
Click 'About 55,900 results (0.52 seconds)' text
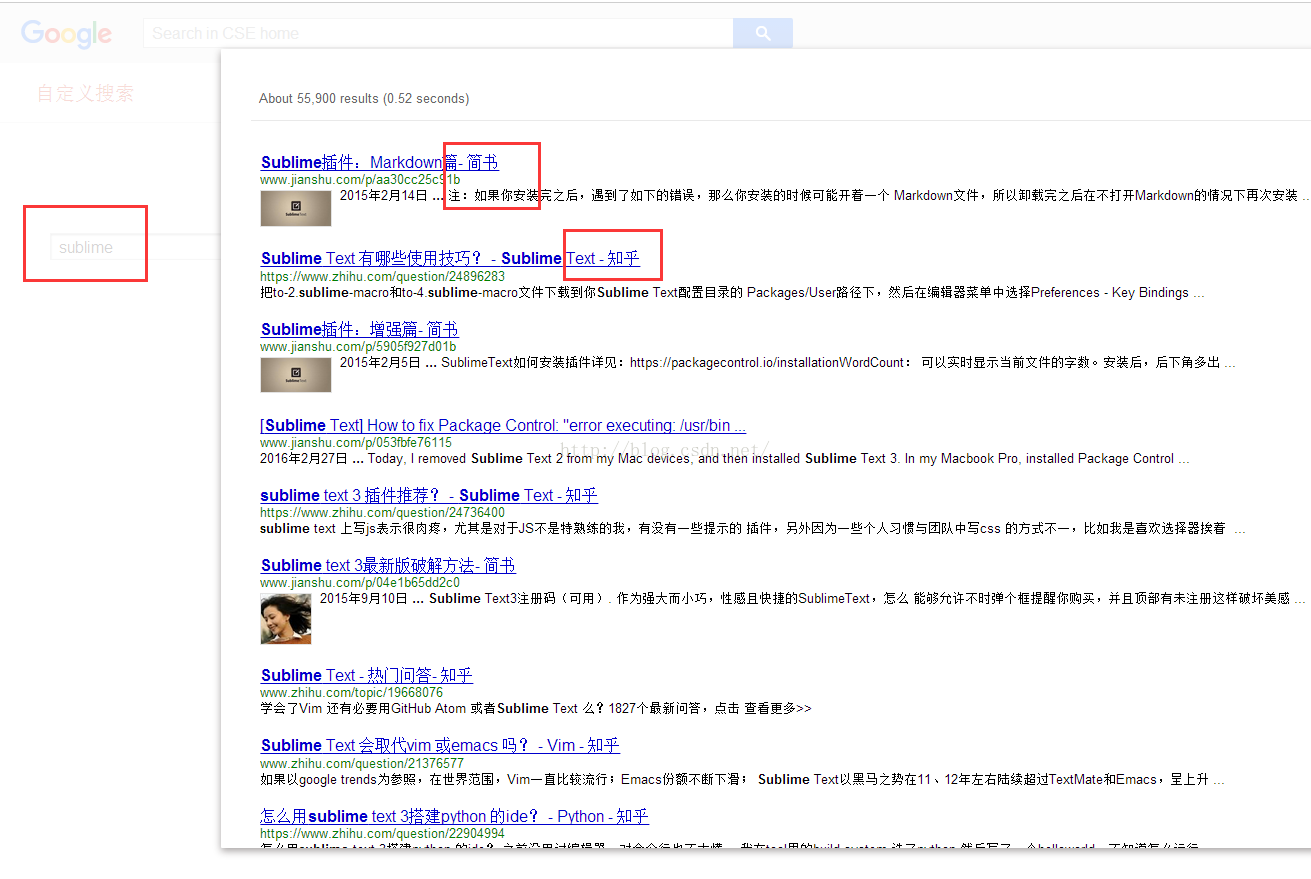364,98
